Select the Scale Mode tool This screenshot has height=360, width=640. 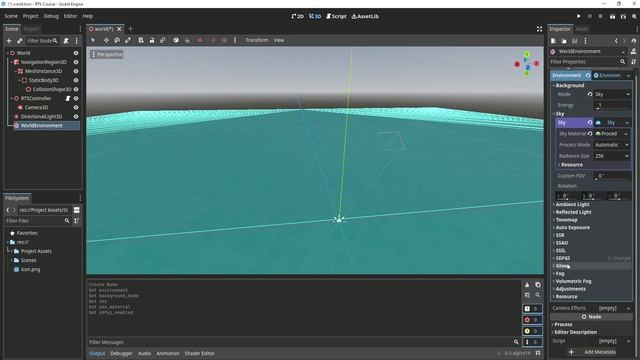pos(128,40)
